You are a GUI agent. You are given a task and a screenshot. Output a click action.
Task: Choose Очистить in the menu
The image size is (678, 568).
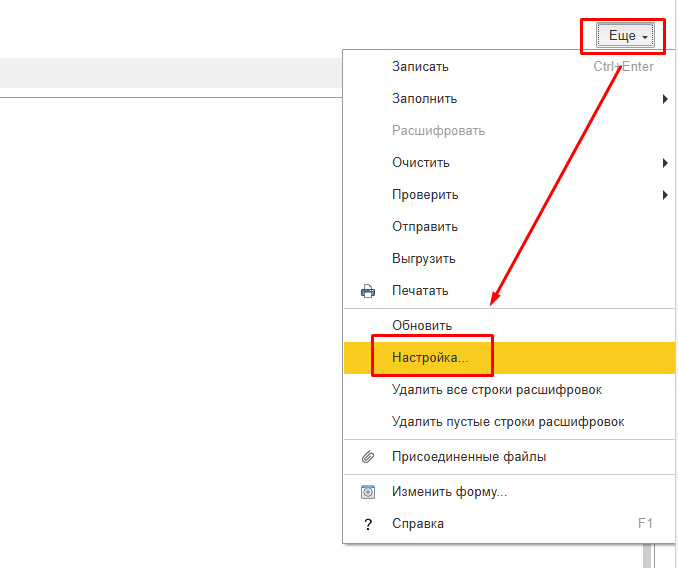click(421, 163)
